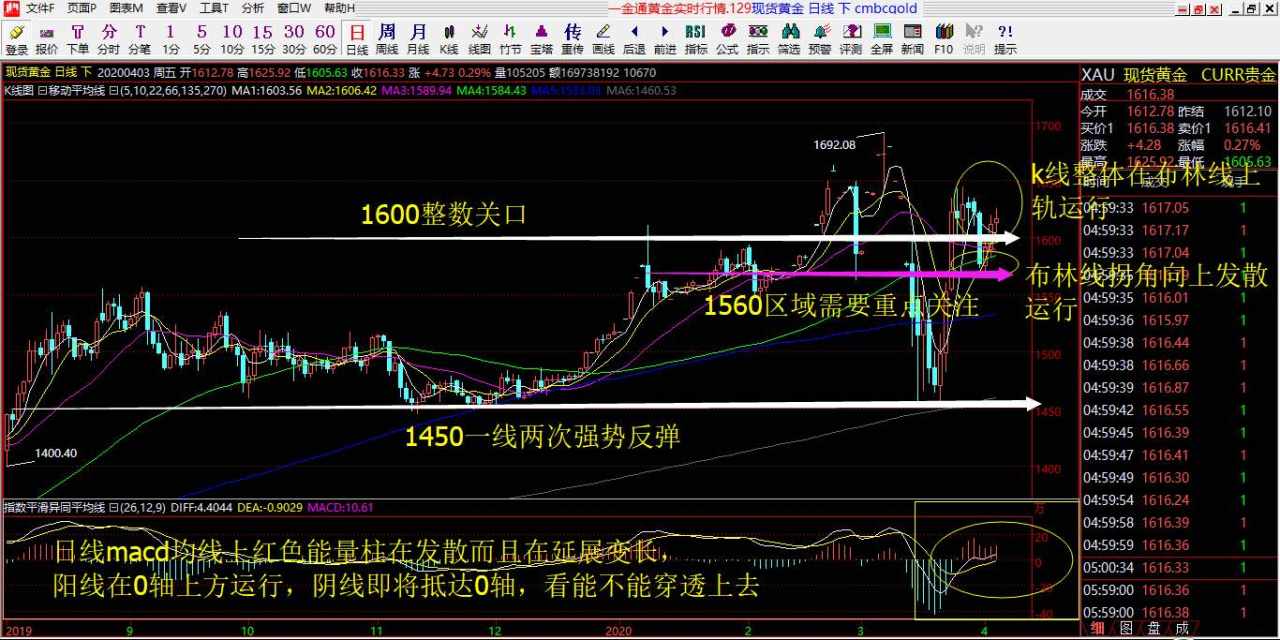Click the 提示 hints icon
This screenshot has height=640, width=1280.
click(x=1005, y=39)
